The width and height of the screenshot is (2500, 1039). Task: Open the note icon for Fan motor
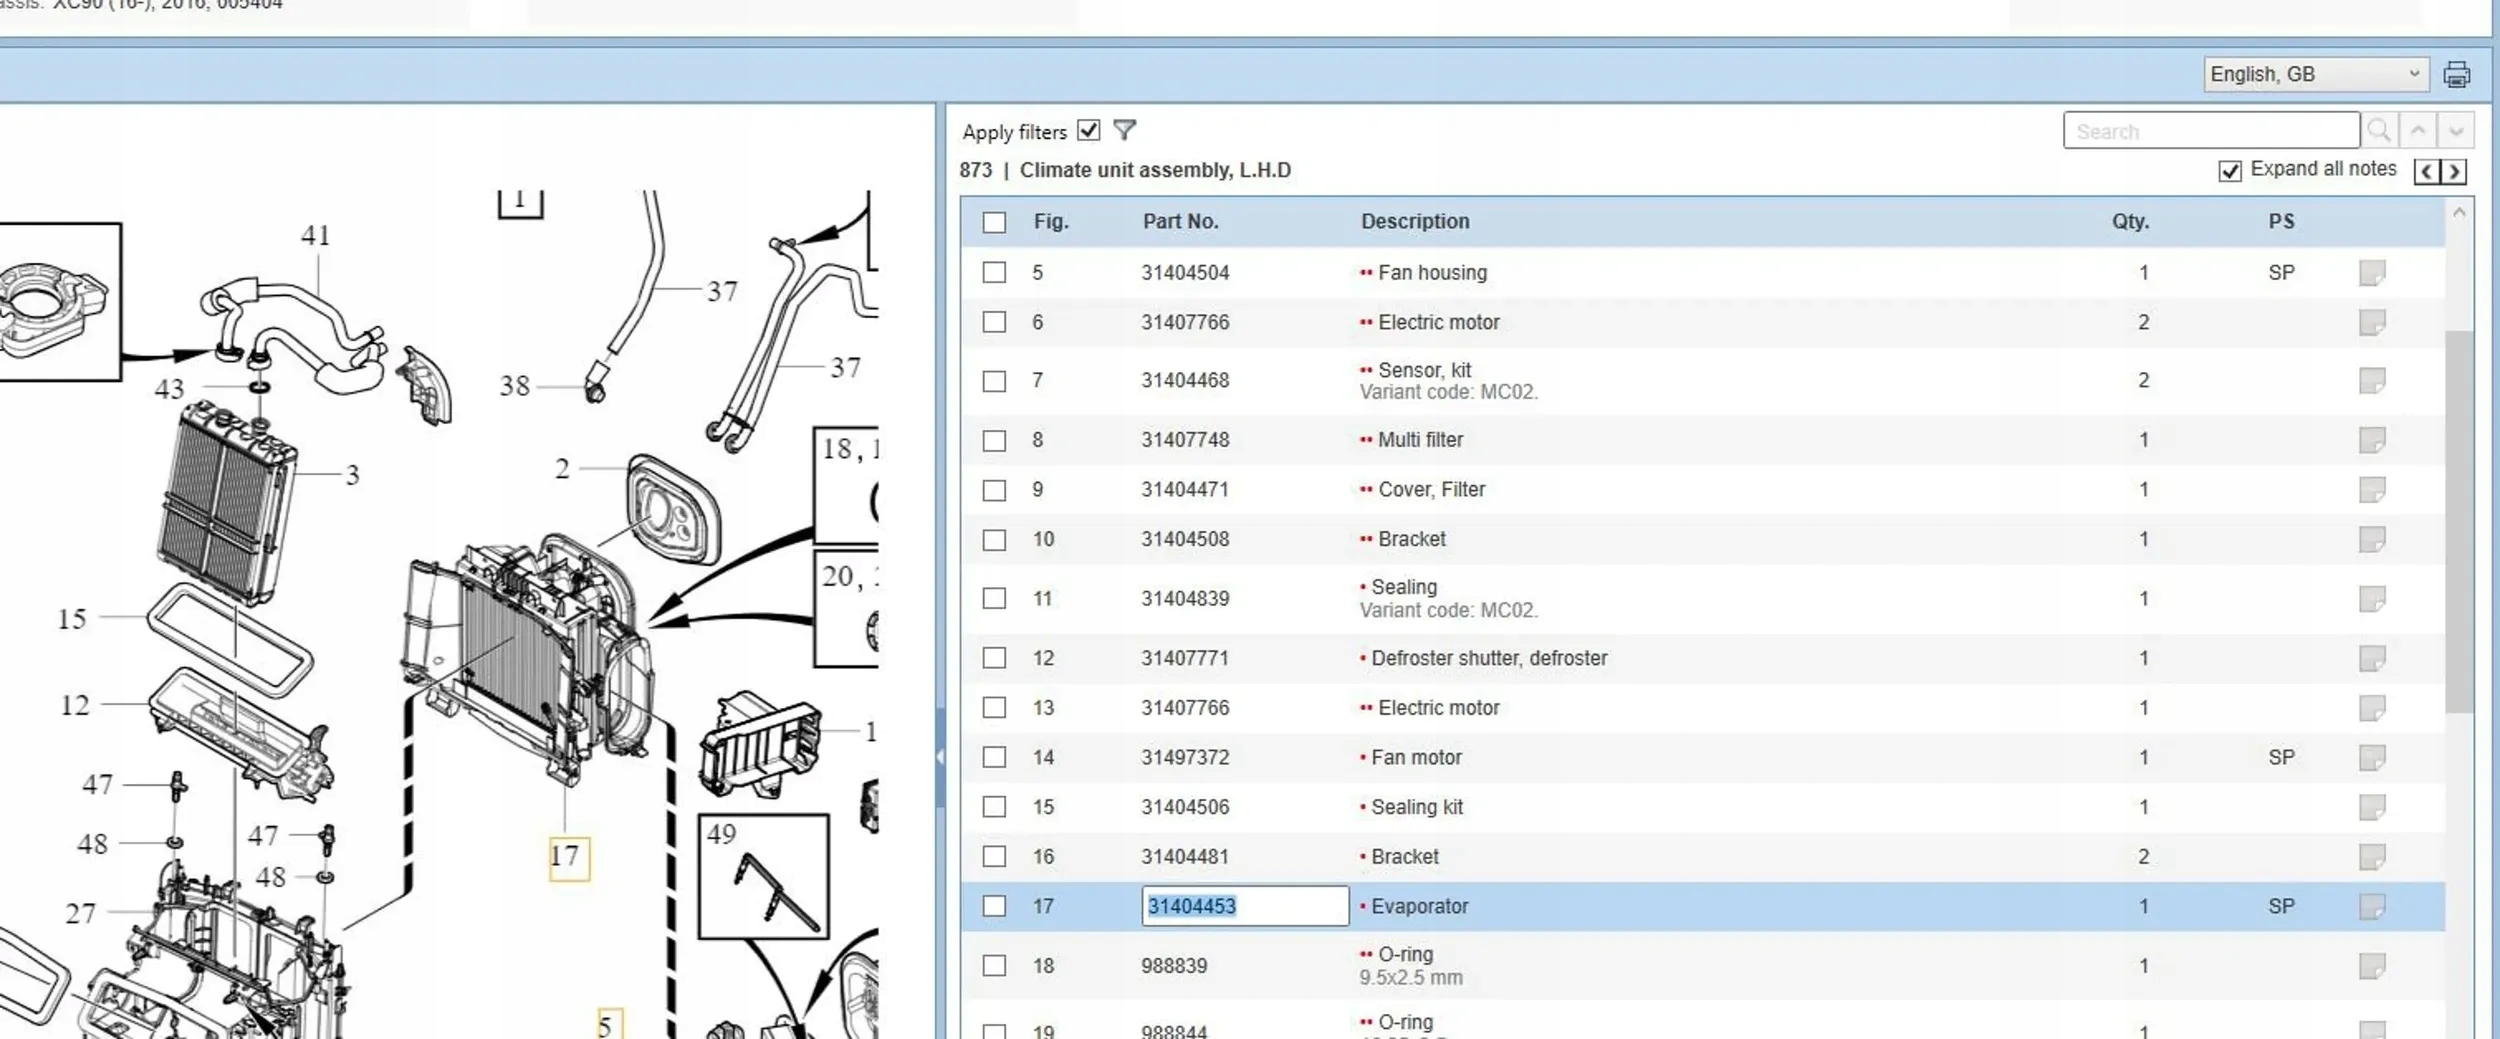click(2372, 757)
